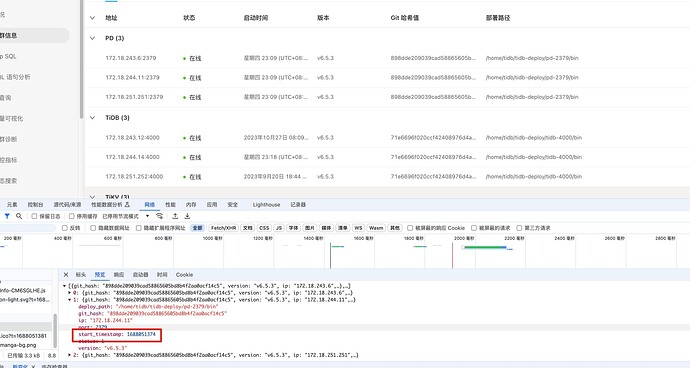Open the Lighthouse DevTools tab
690x368 pixels.
267,205
